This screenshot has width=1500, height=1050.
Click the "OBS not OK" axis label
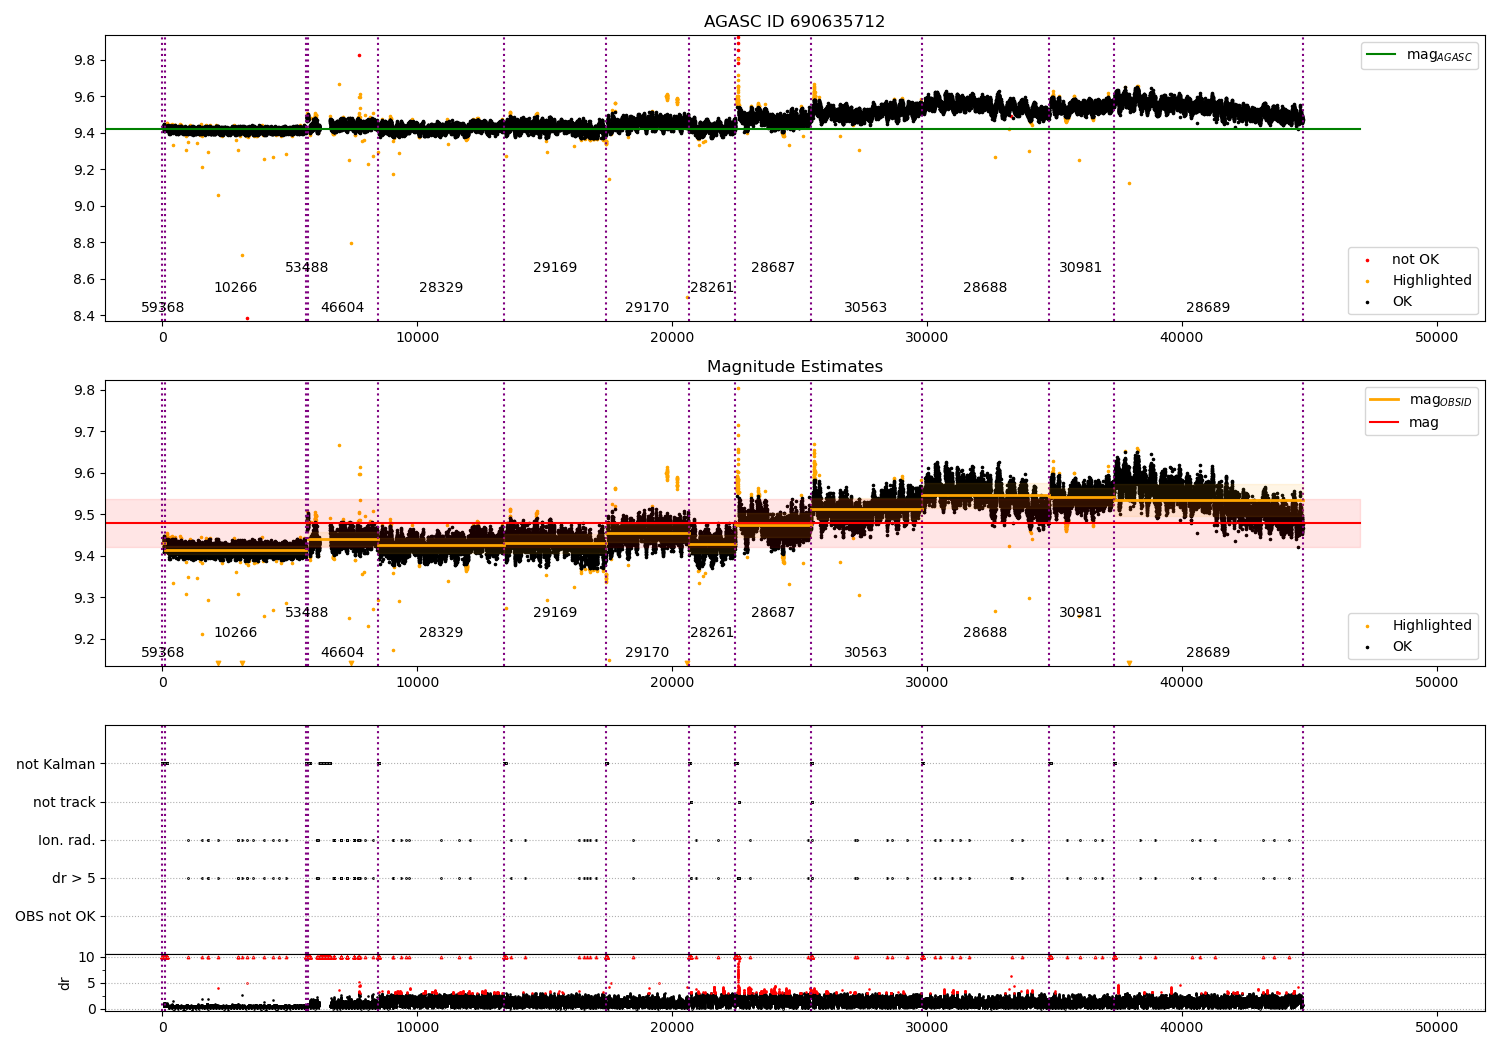(55, 916)
